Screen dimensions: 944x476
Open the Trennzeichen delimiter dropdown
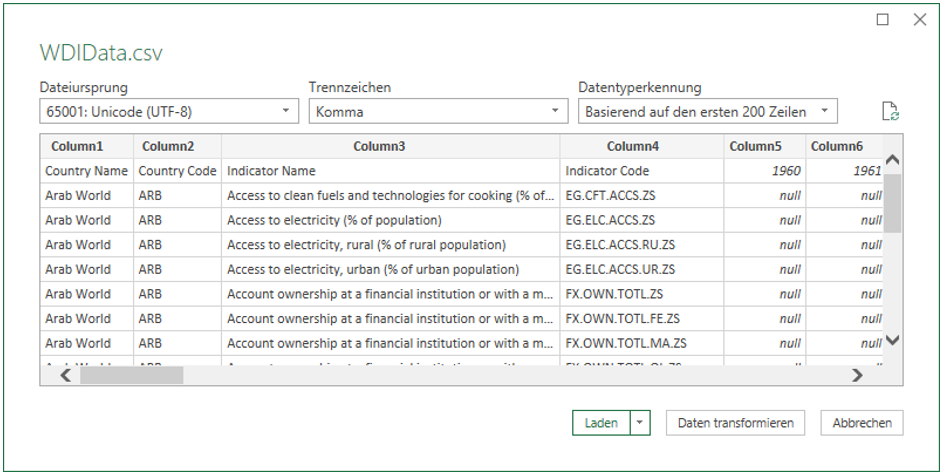pos(438,112)
